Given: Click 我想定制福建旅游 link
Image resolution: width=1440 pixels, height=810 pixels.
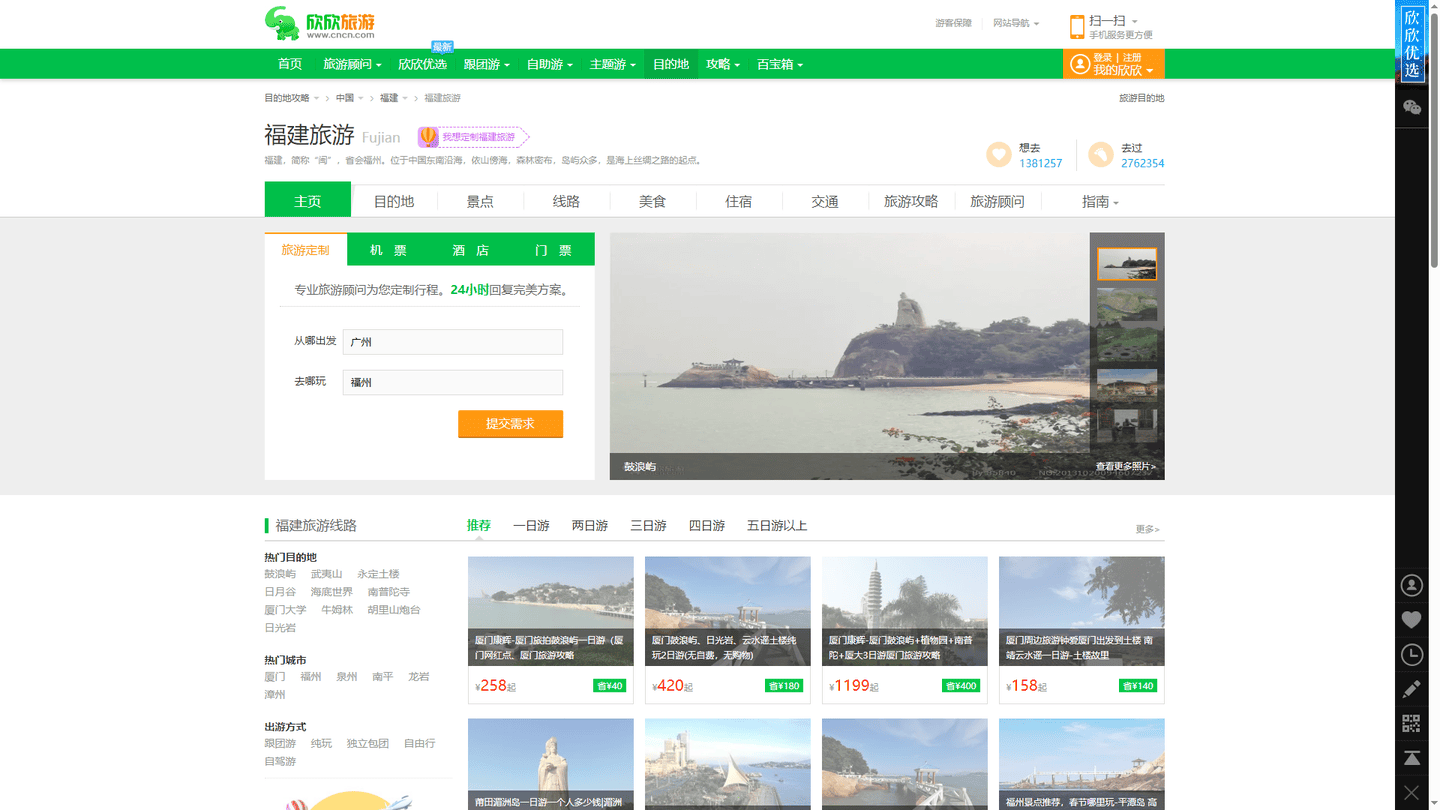Looking at the screenshot, I should [479, 137].
